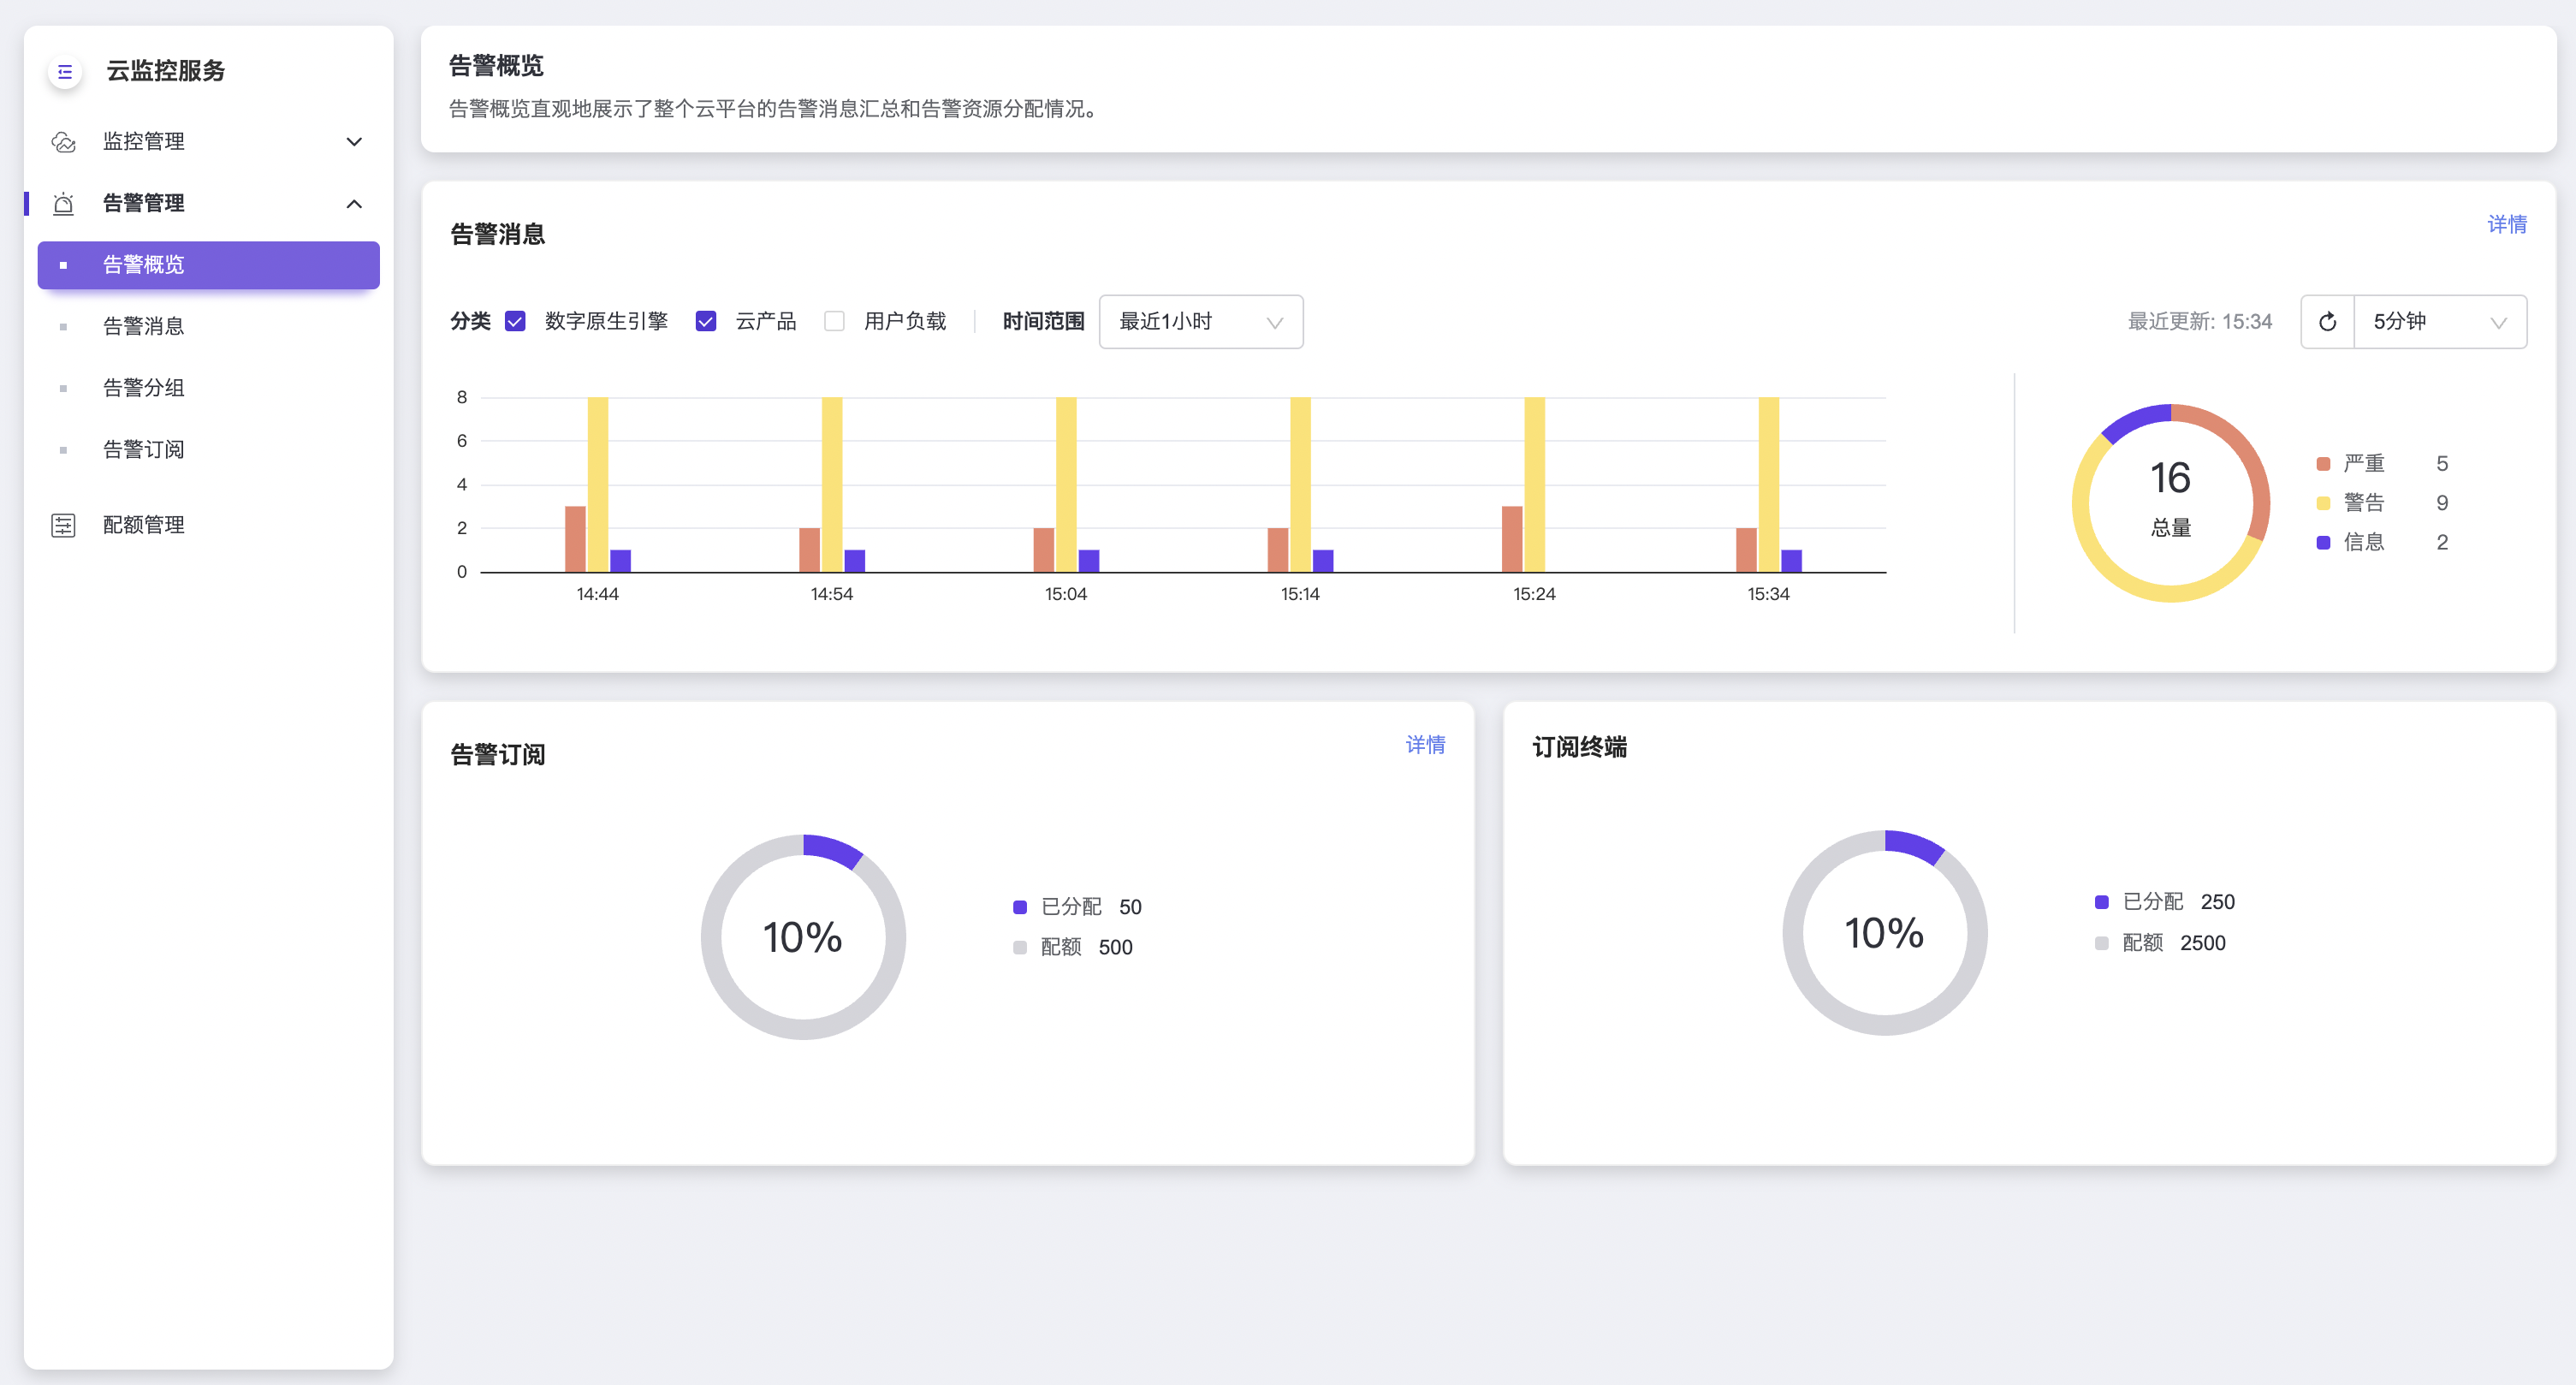This screenshot has height=1385, width=2576.
Task: Enable the 用户负载 checkbox
Action: pyautogui.click(x=834, y=321)
